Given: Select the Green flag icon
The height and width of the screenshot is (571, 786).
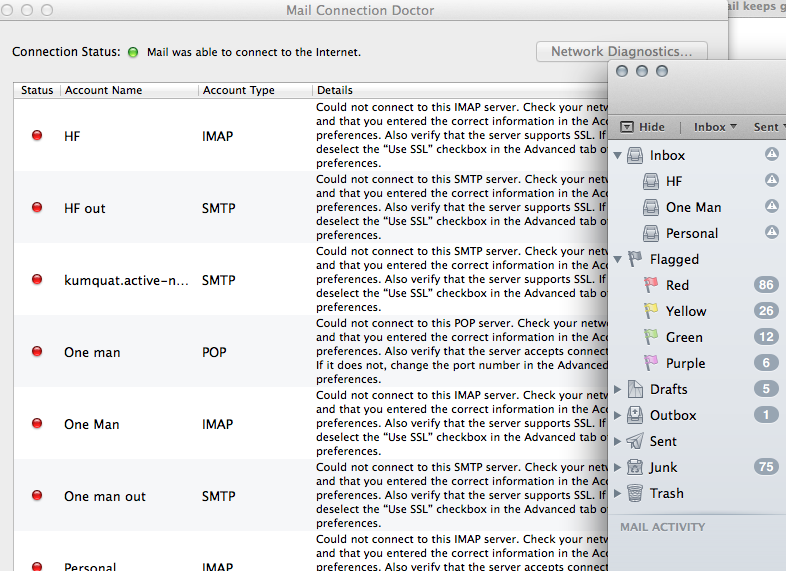Looking at the screenshot, I should click(651, 337).
